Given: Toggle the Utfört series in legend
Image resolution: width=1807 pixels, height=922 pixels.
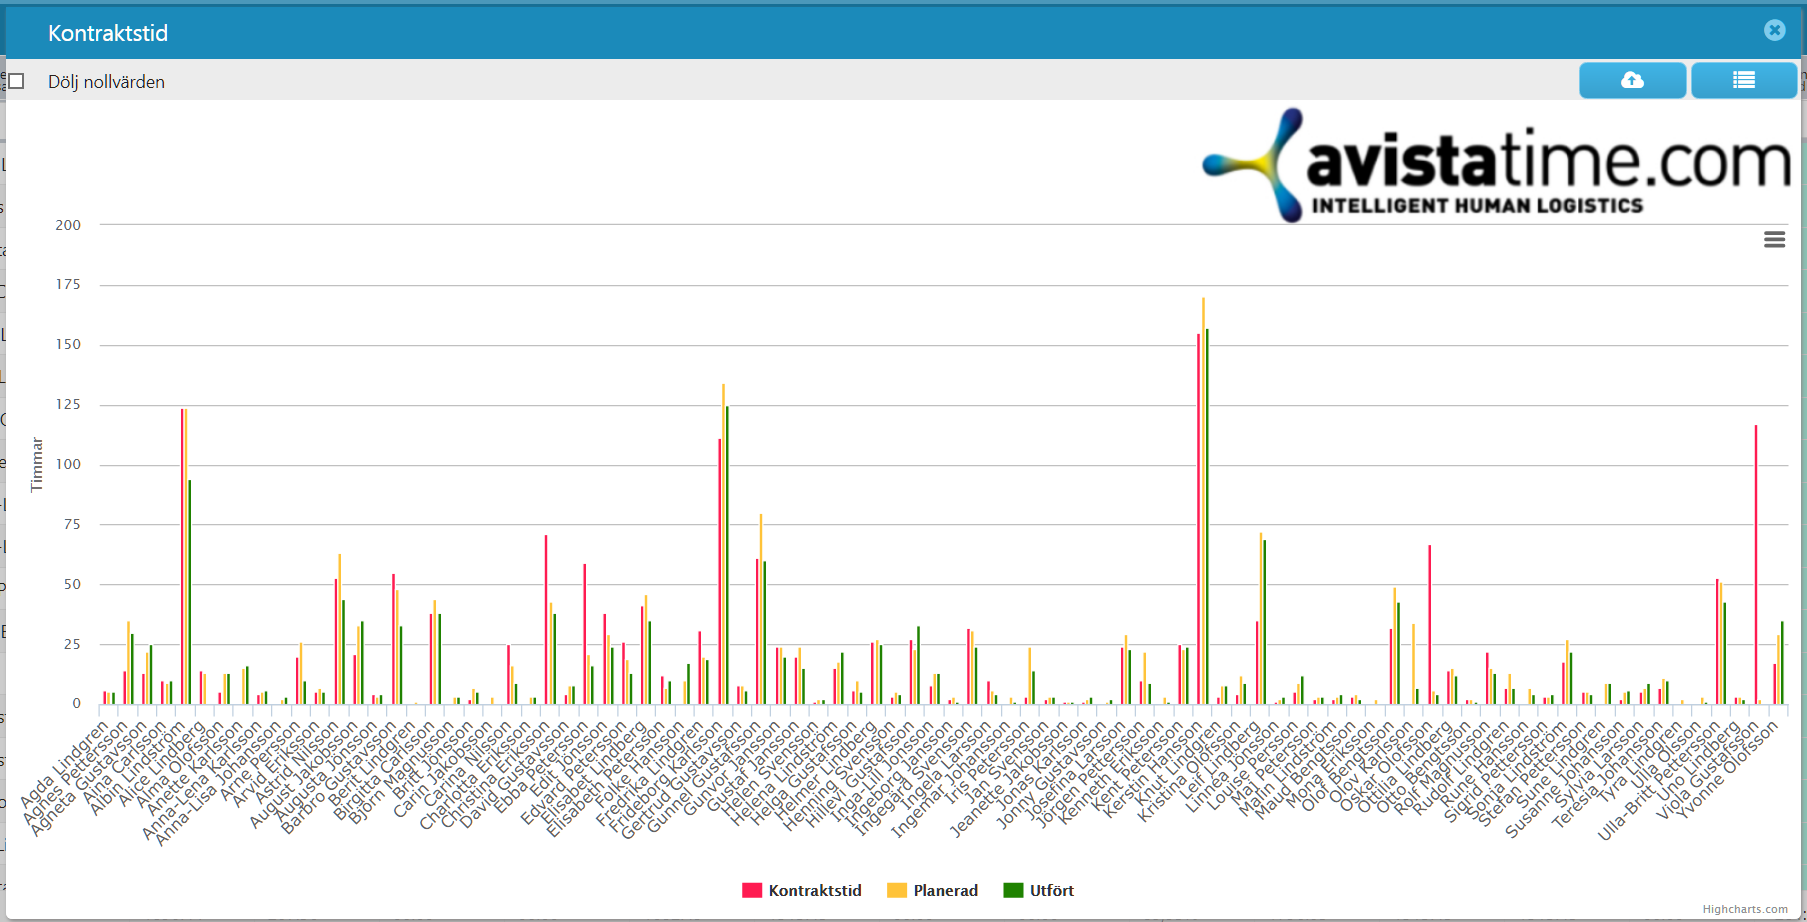Looking at the screenshot, I should 1039,890.
